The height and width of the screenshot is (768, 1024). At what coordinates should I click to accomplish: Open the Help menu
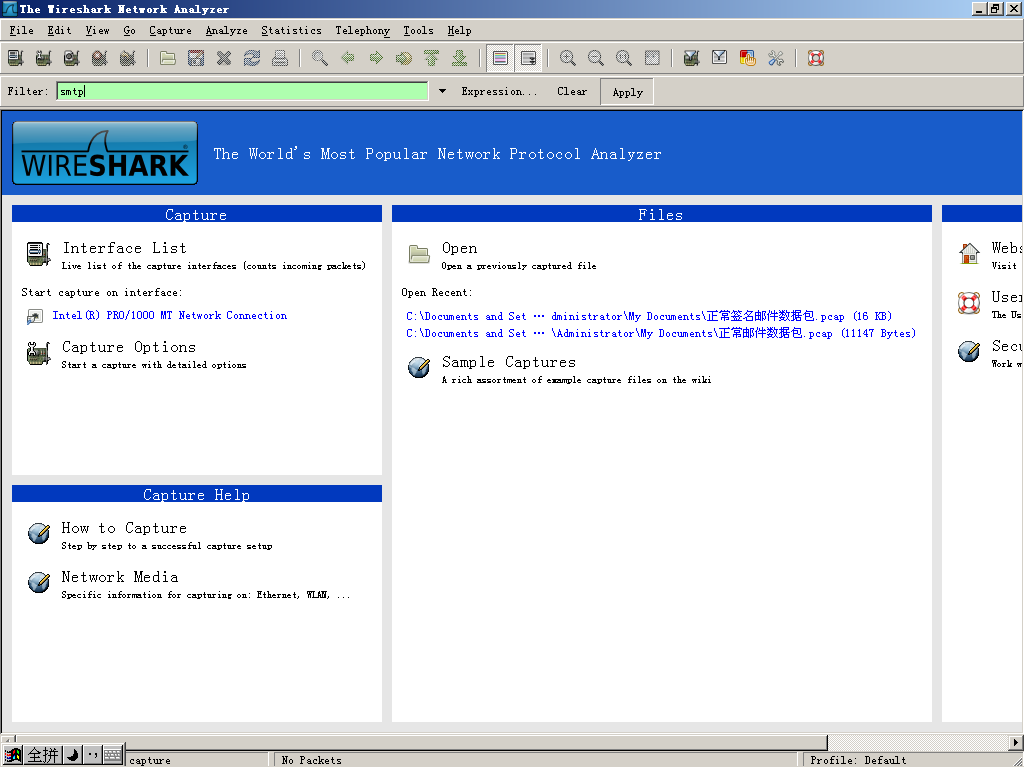point(459,31)
